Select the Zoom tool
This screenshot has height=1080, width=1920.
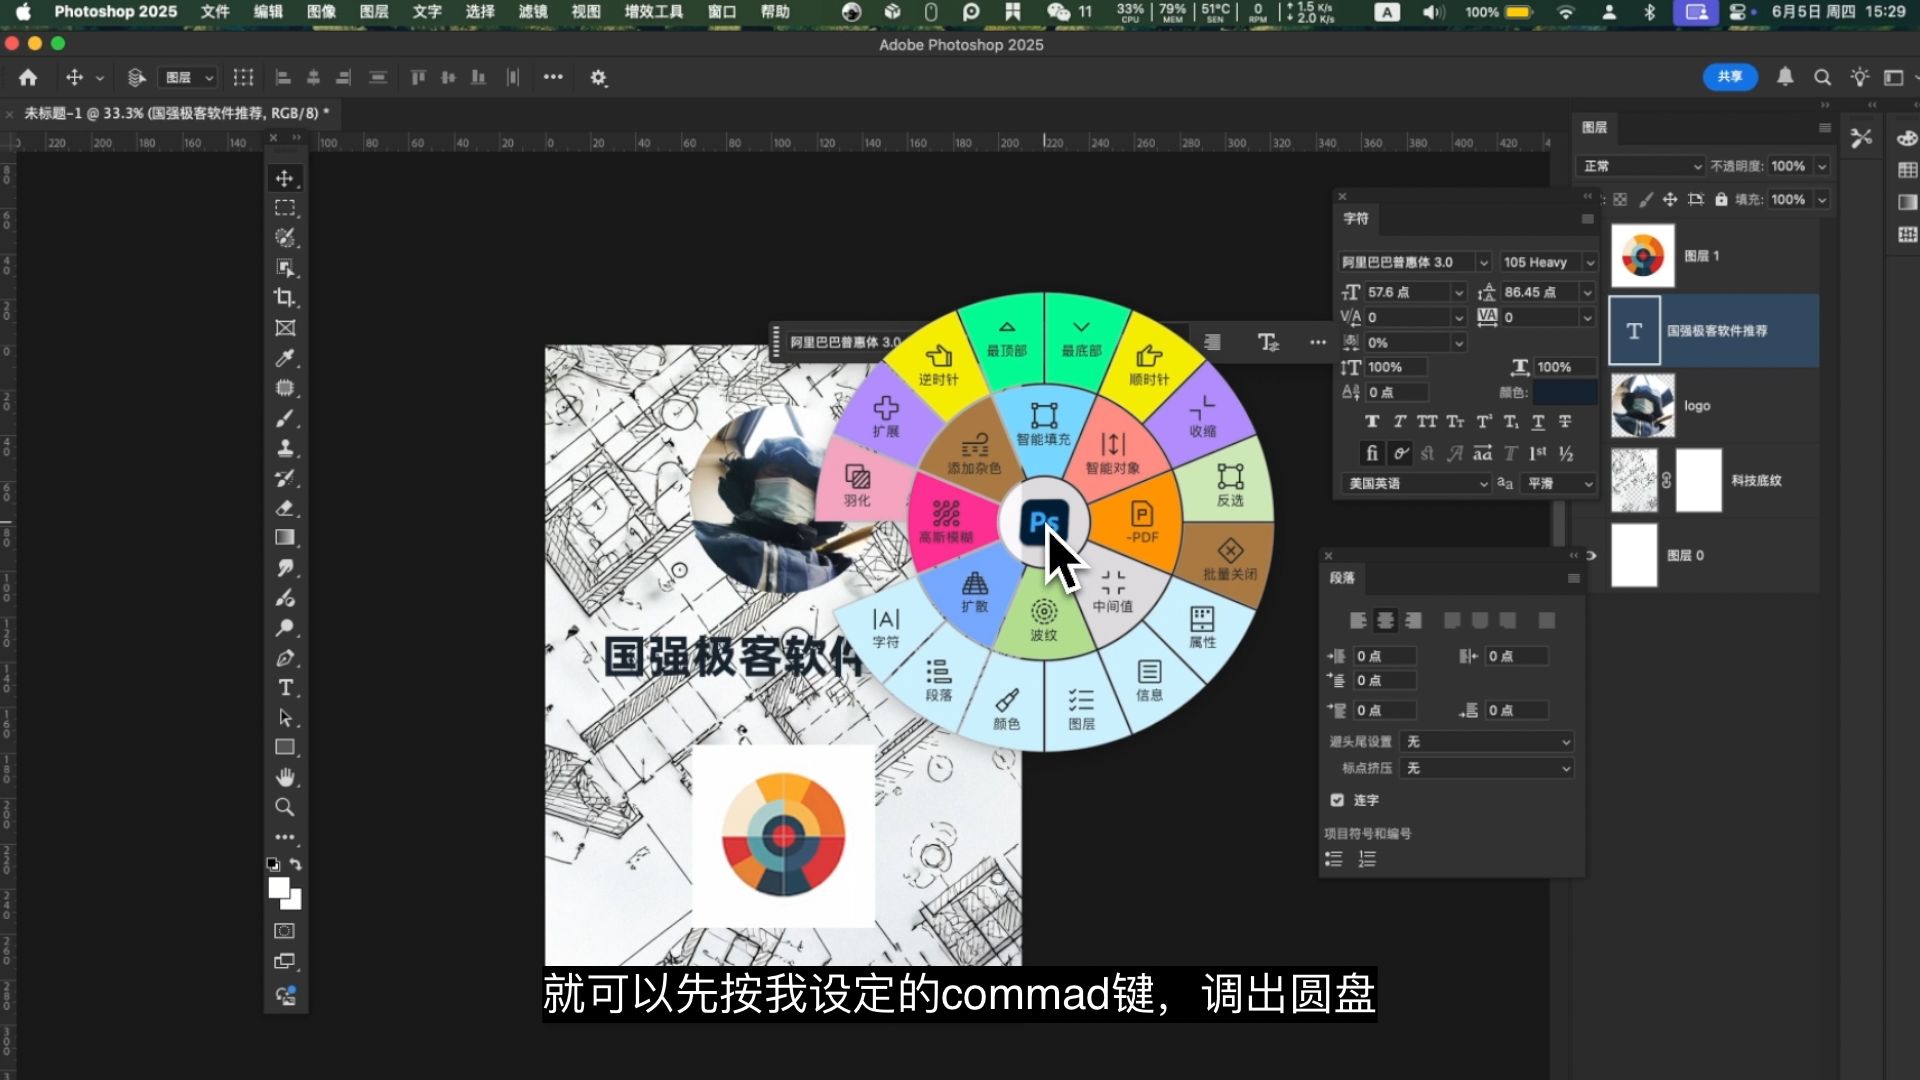click(285, 807)
